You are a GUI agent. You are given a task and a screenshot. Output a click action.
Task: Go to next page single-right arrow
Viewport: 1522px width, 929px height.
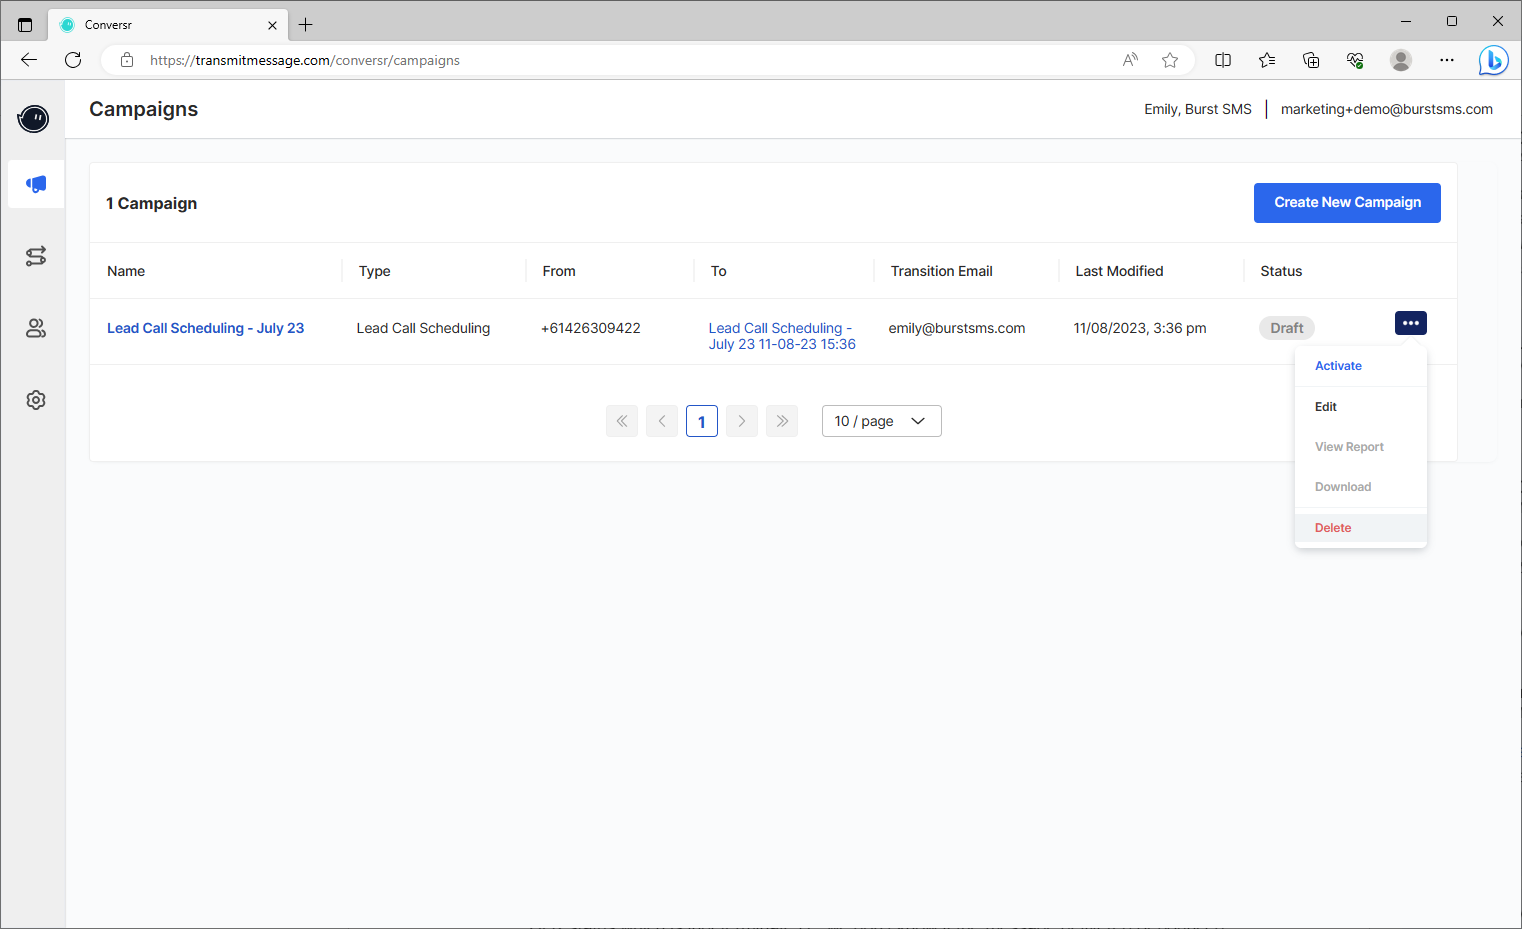point(742,421)
